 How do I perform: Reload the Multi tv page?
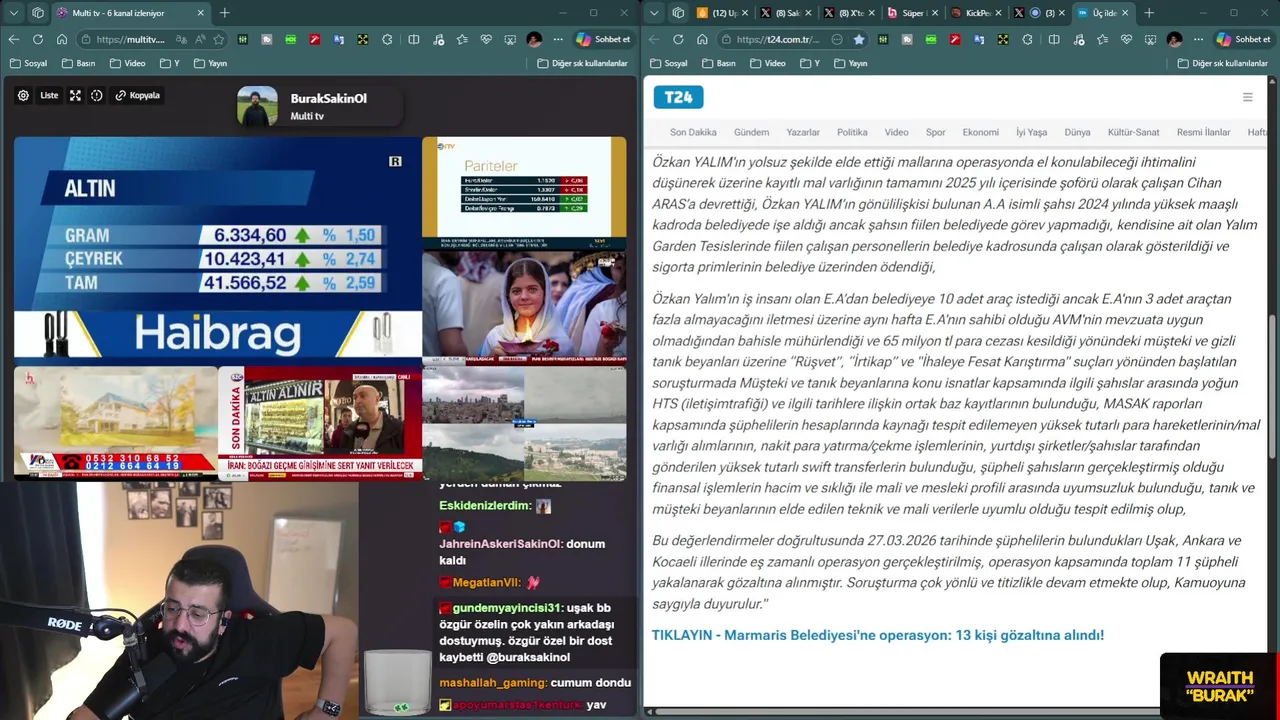coord(37,39)
